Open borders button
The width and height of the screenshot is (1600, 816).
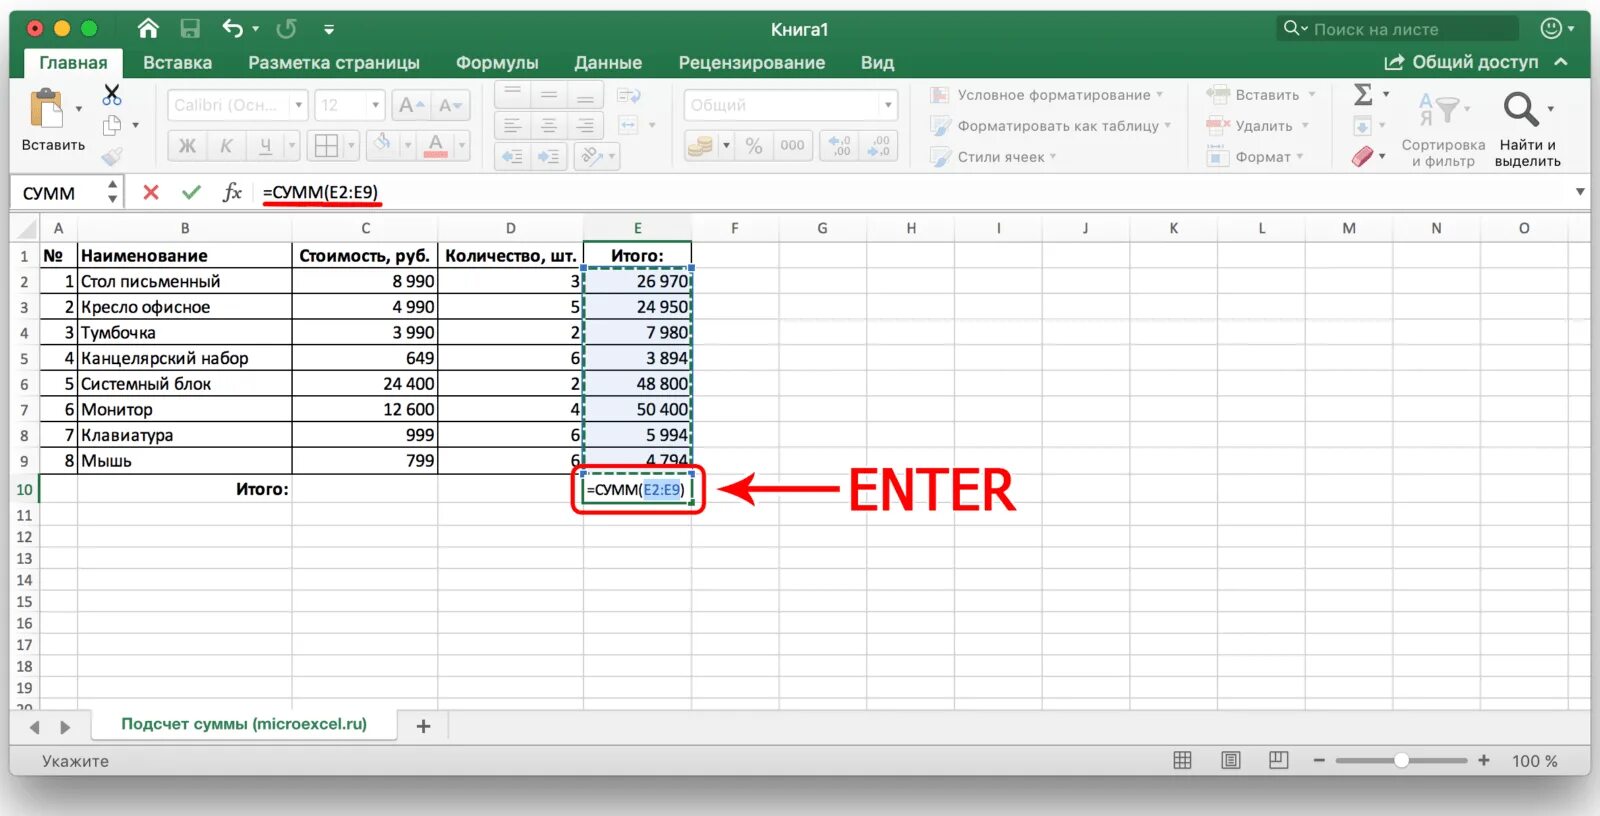pyautogui.click(x=326, y=146)
